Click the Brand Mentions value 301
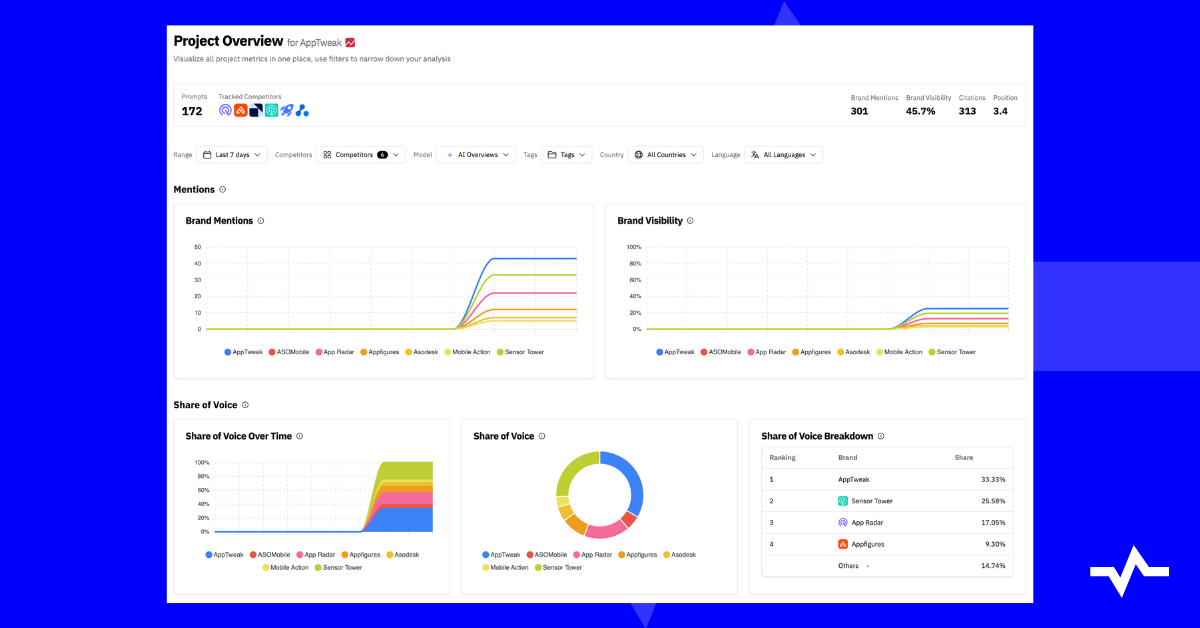This screenshot has height=628, width=1200. [x=859, y=111]
